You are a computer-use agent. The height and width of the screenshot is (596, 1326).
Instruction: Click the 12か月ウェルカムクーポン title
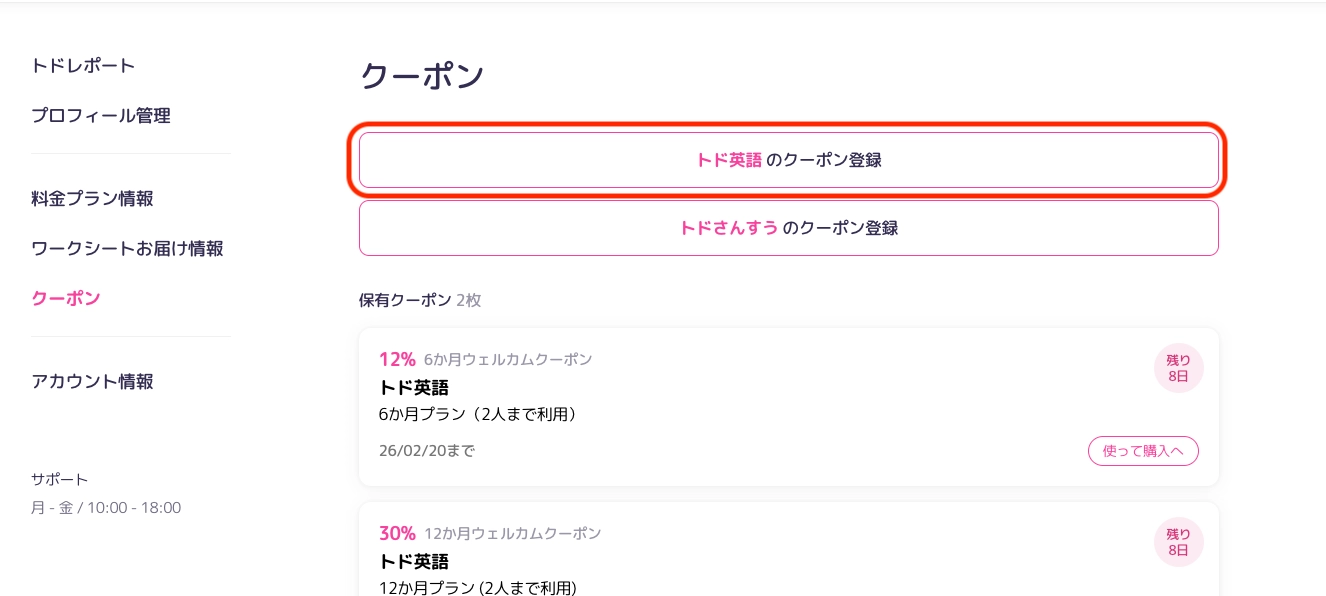(512, 534)
